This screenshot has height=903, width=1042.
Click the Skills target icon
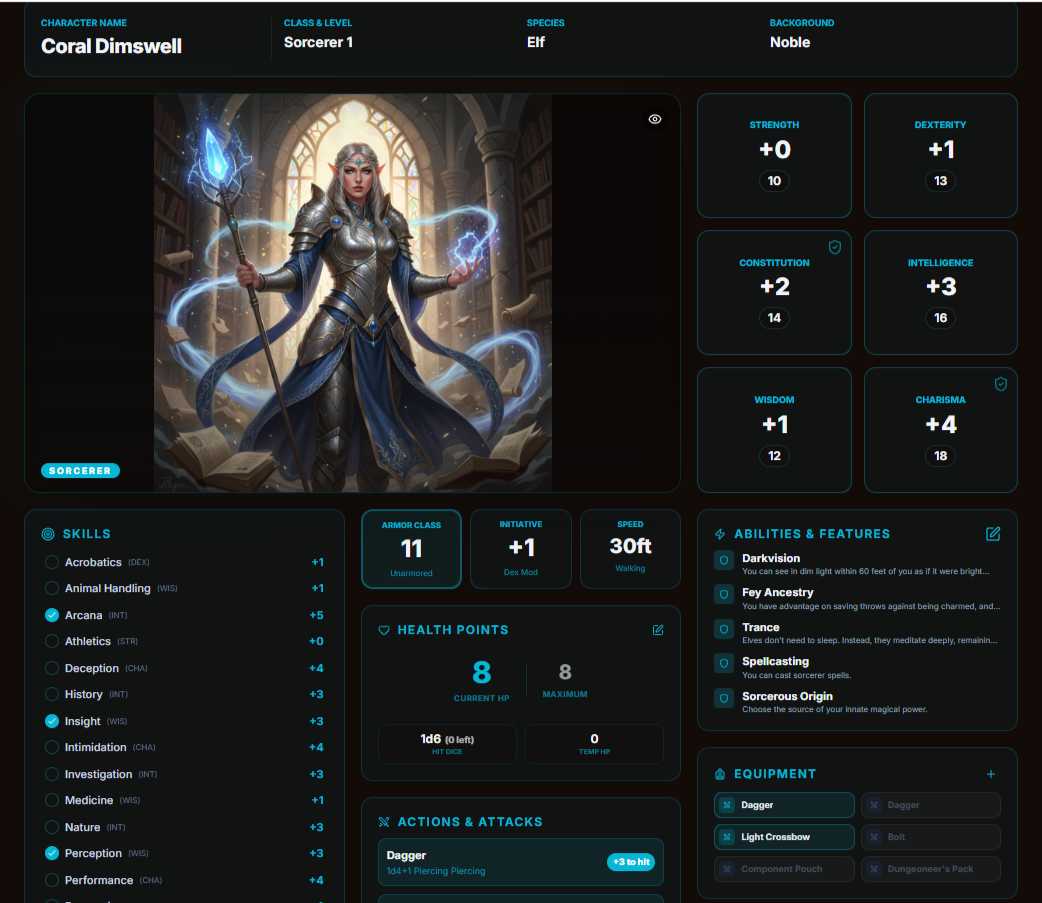(x=48, y=534)
